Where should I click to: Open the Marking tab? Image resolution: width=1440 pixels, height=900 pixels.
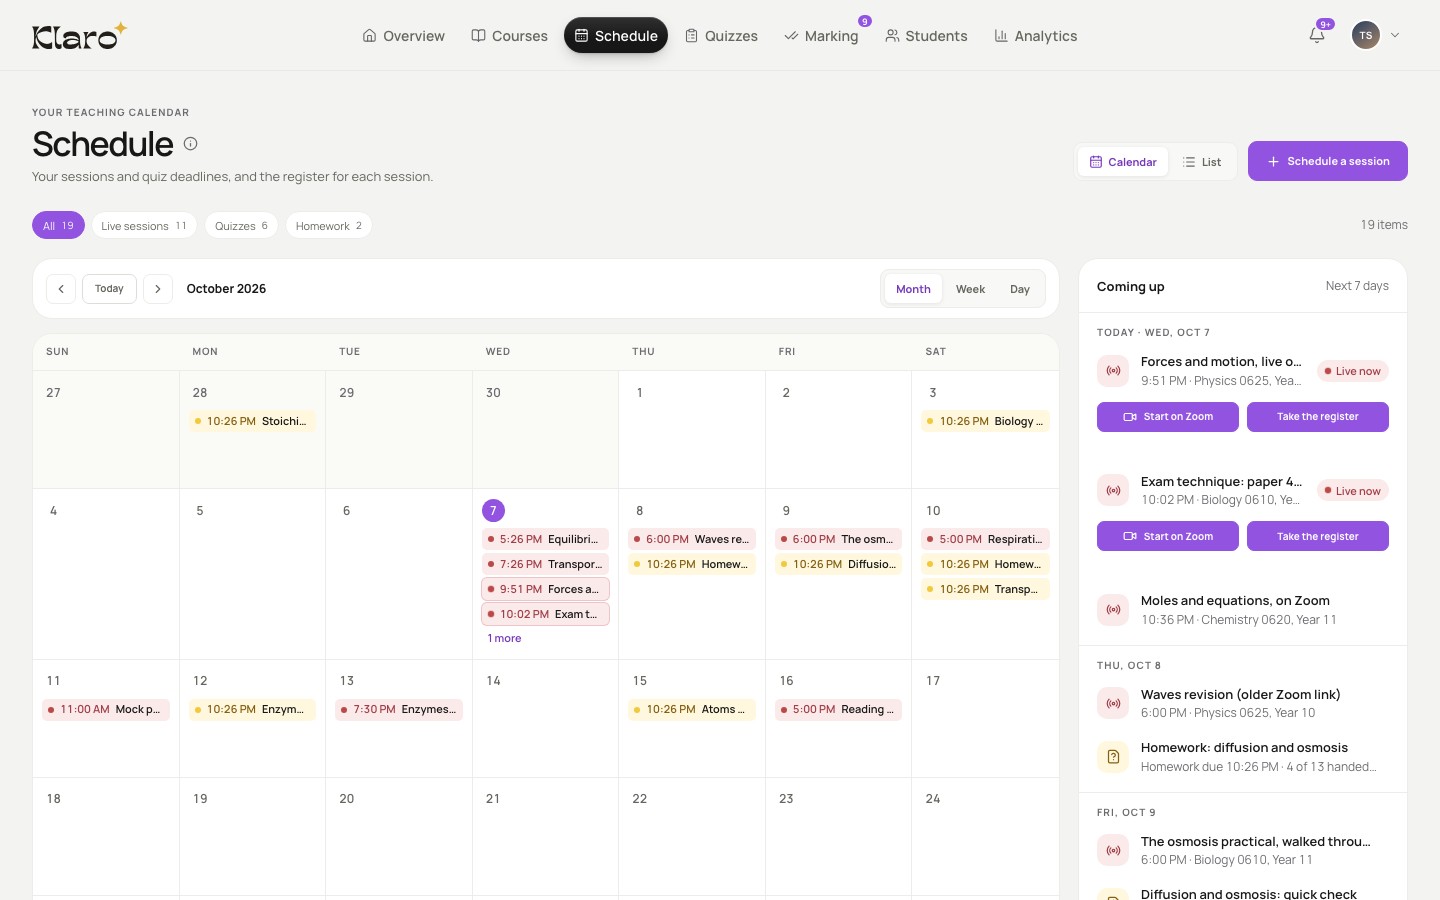click(x=821, y=36)
